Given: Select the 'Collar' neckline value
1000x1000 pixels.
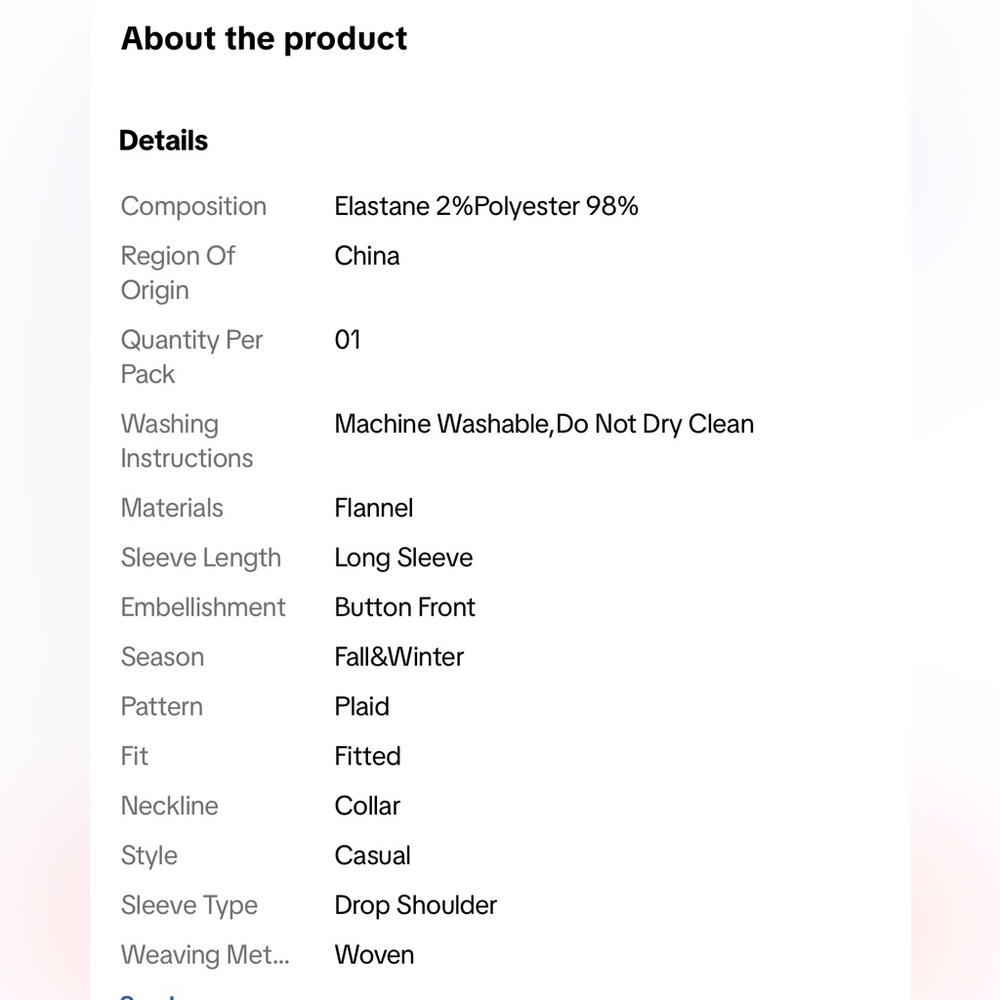Looking at the screenshot, I should point(367,806).
